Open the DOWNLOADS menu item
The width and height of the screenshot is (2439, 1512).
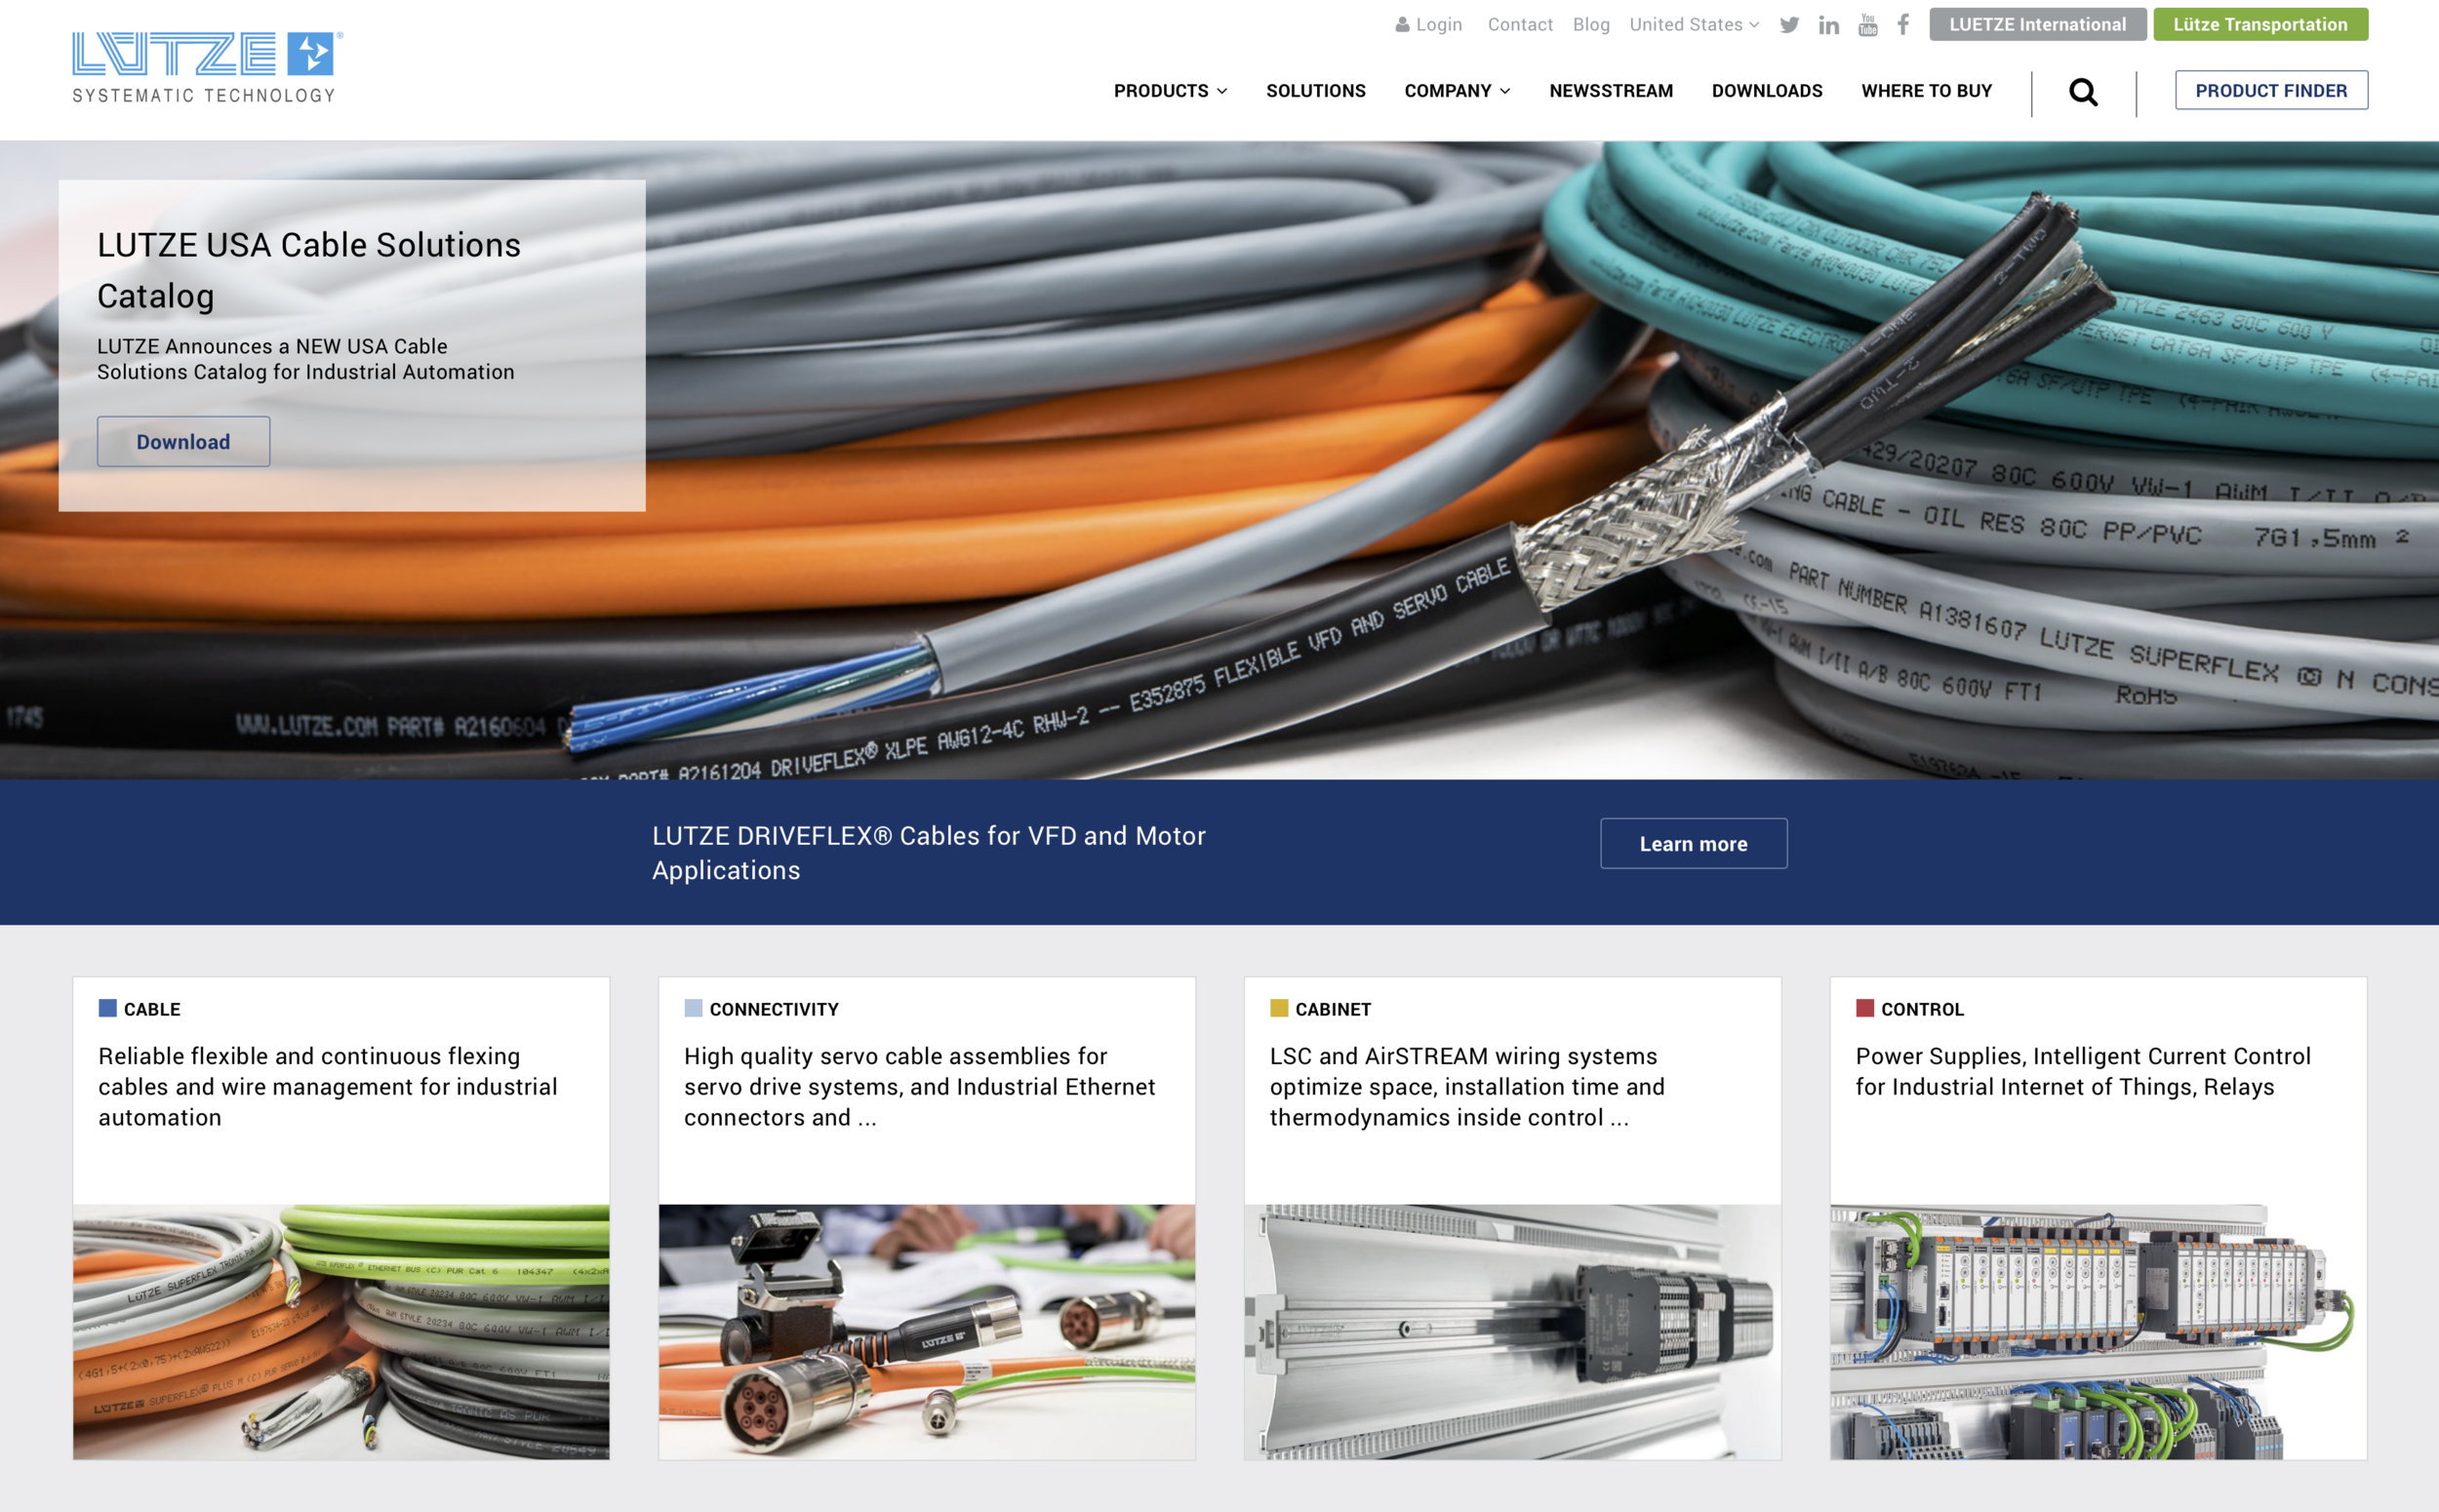[x=1766, y=91]
